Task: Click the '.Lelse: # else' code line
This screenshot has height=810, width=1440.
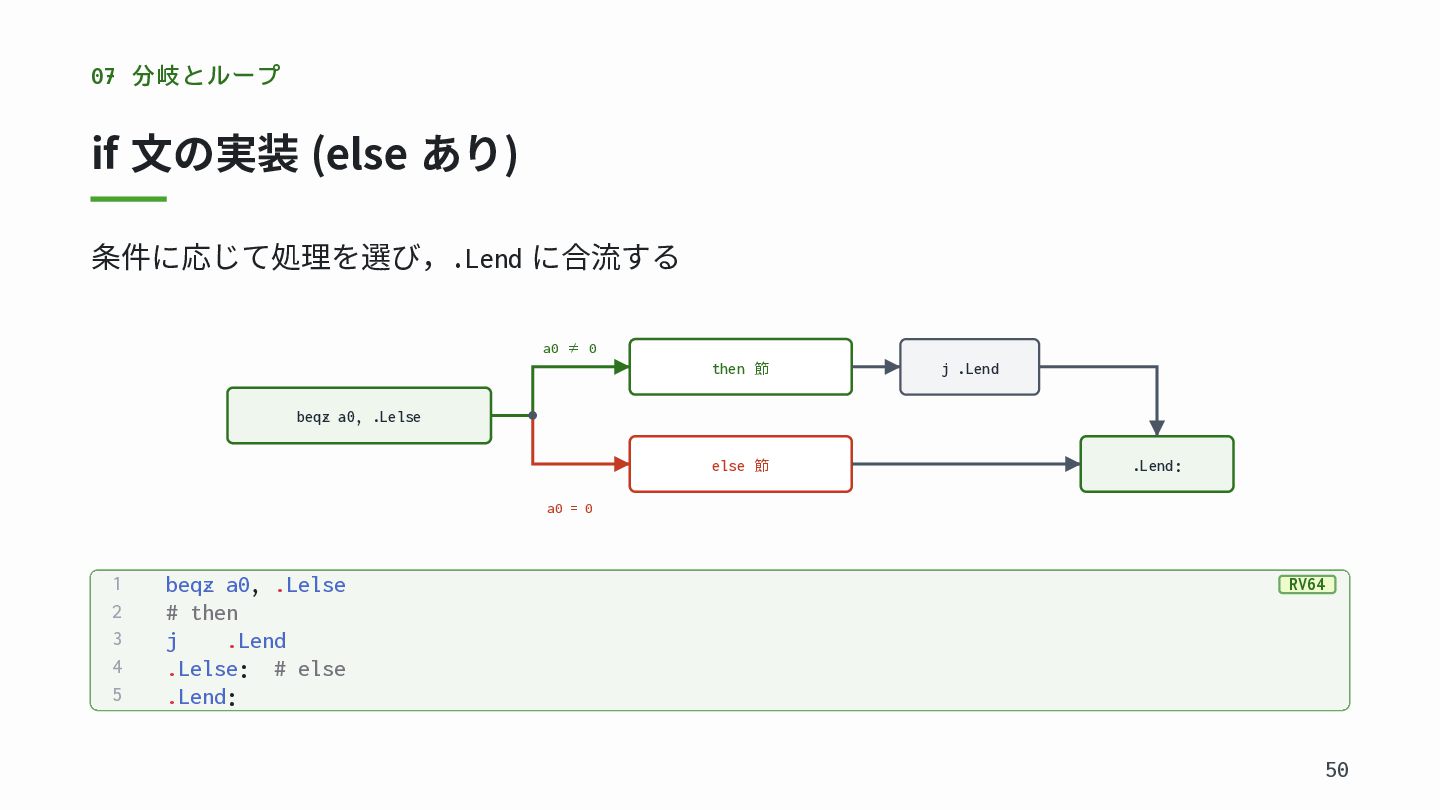Action: (256, 669)
